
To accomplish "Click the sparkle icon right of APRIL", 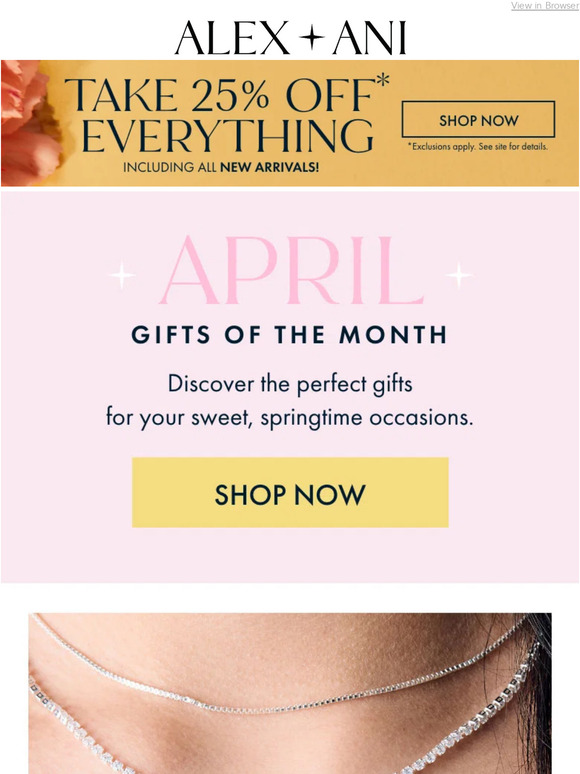I will pyautogui.click(x=459, y=274).
